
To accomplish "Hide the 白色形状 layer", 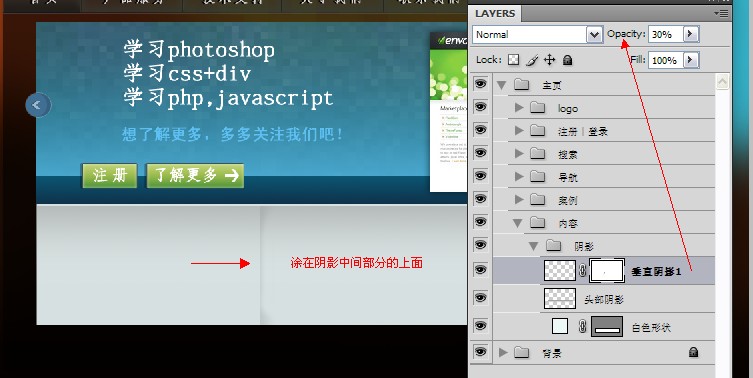I will [x=480, y=326].
